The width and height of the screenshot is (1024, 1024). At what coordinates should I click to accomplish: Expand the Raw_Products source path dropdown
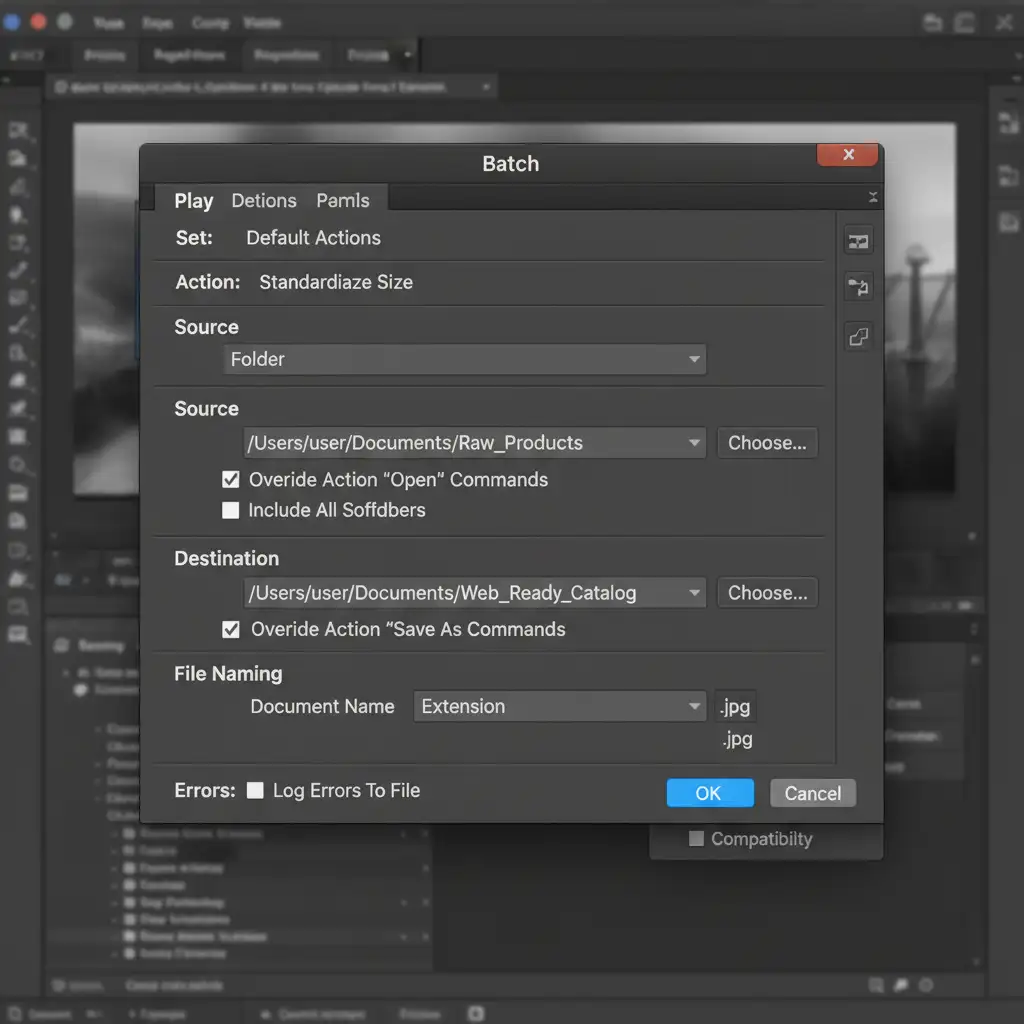point(694,443)
